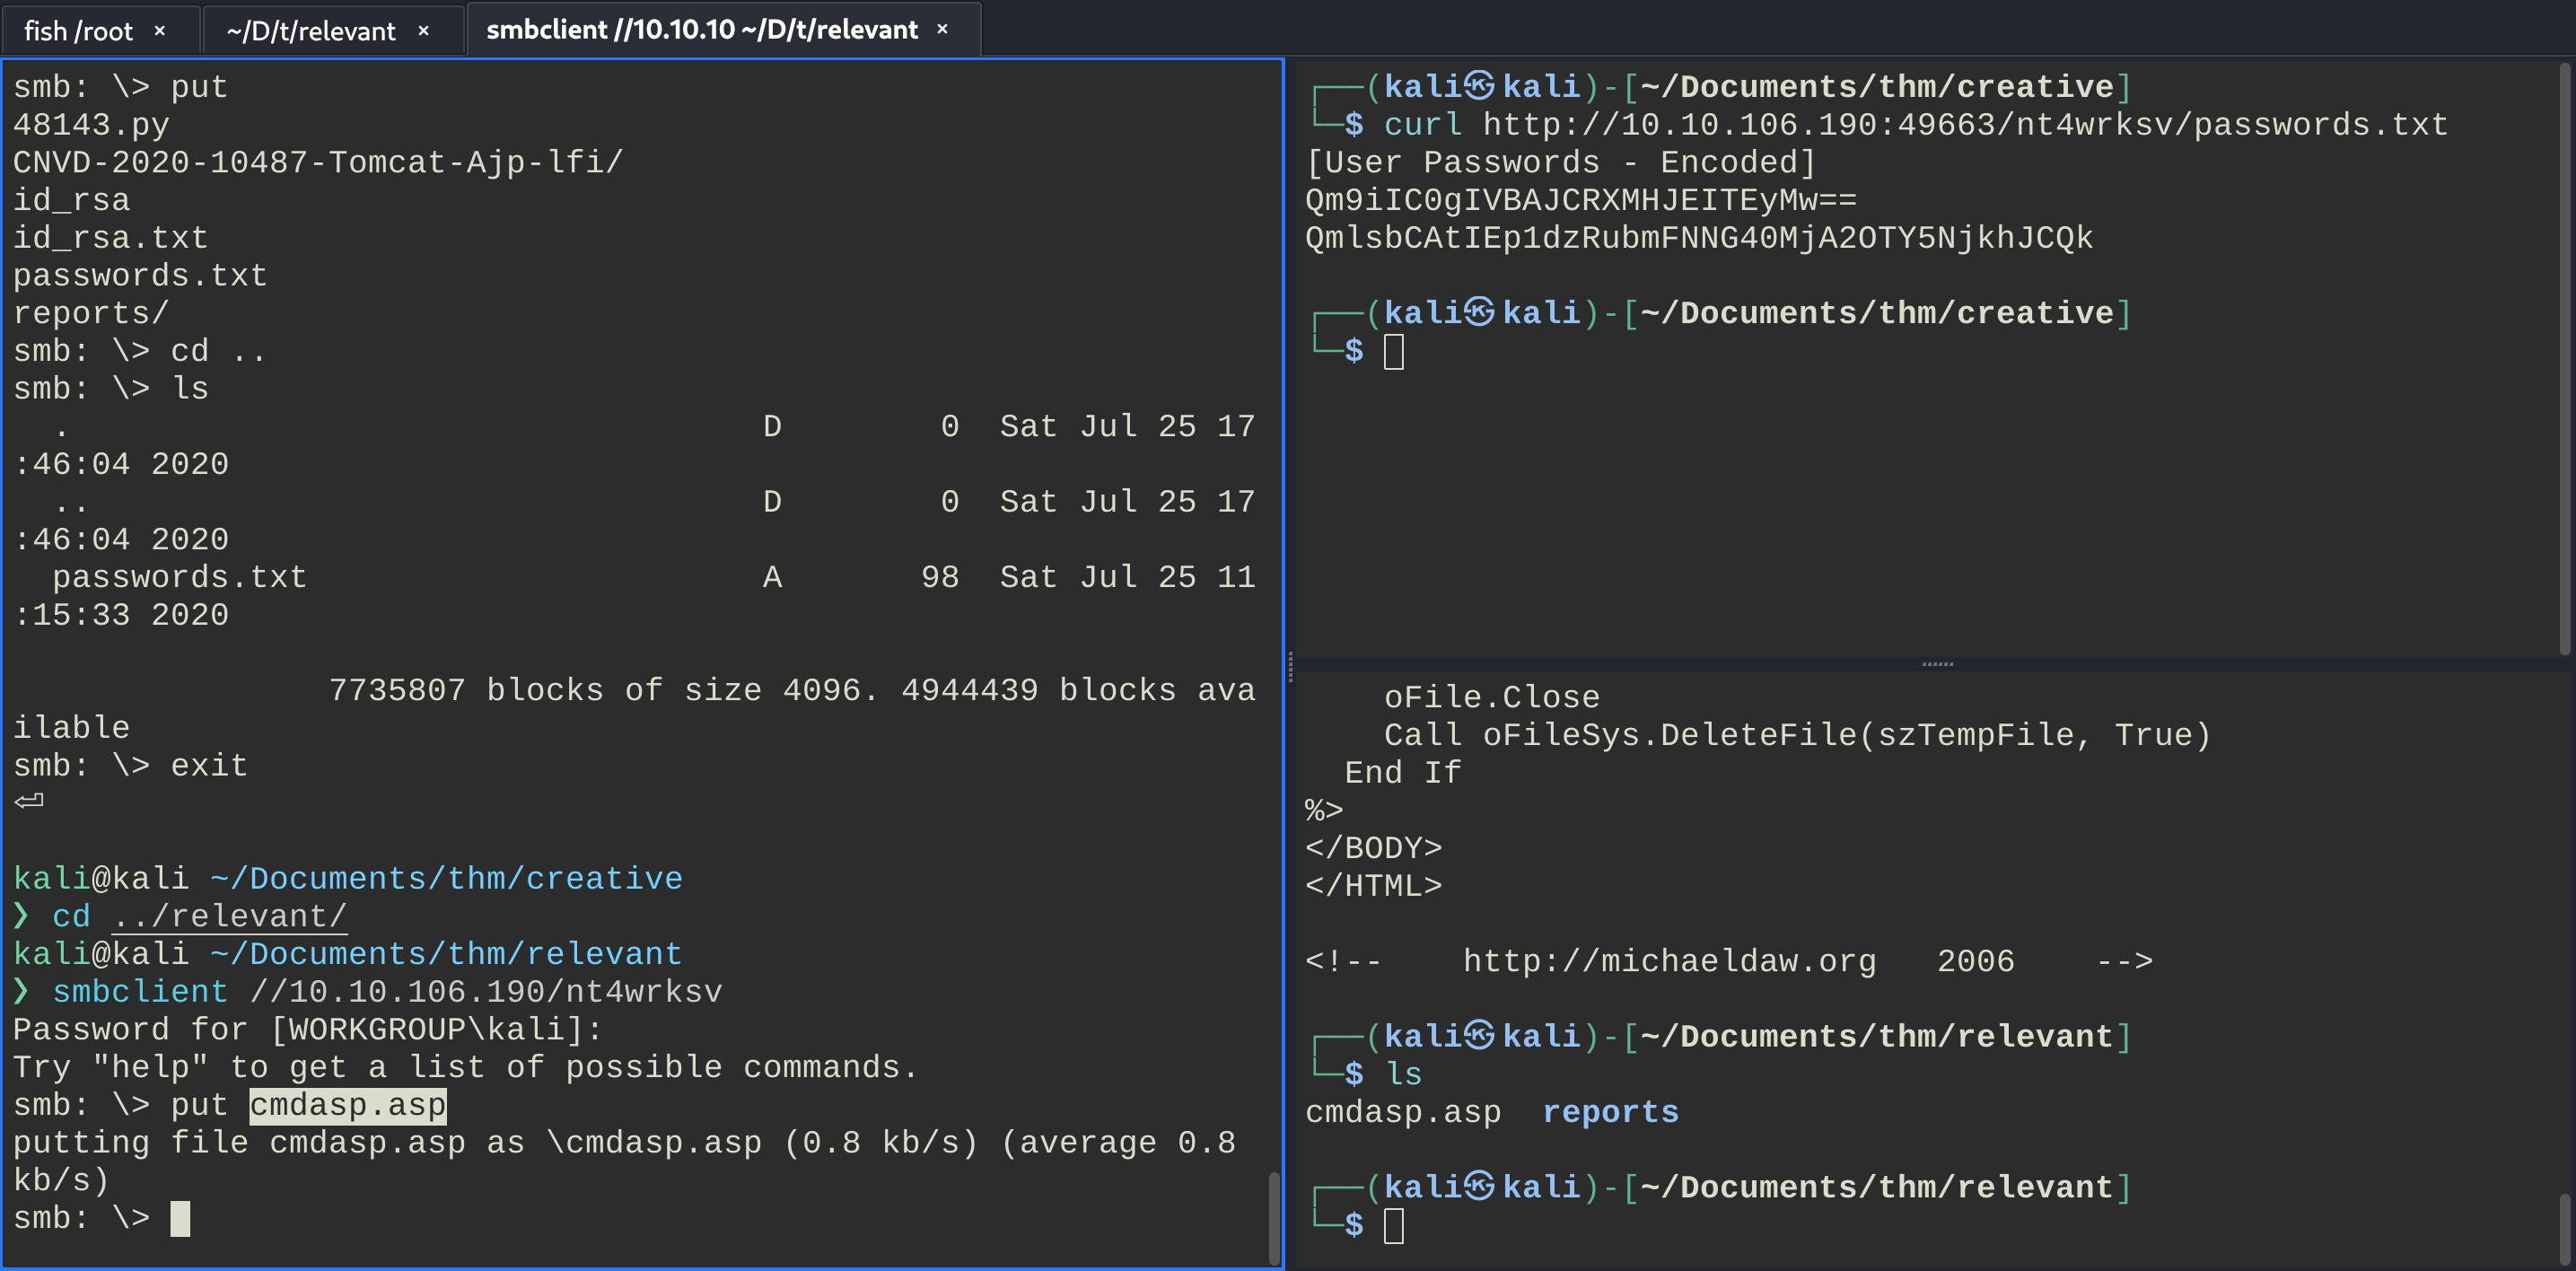Close the '~/D/t/relevant' tab
Image resolution: width=2576 pixels, height=1271 pixels.
pos(423,31)
